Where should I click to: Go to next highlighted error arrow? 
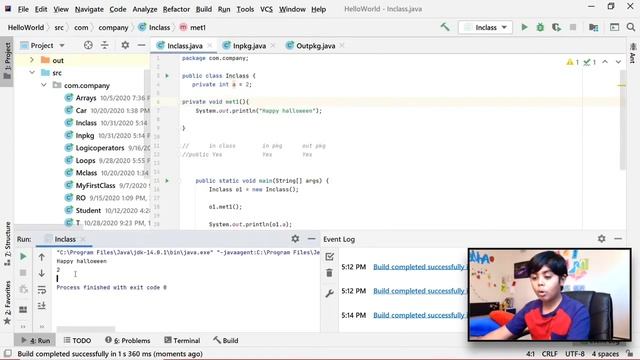[x=618, y=62]
